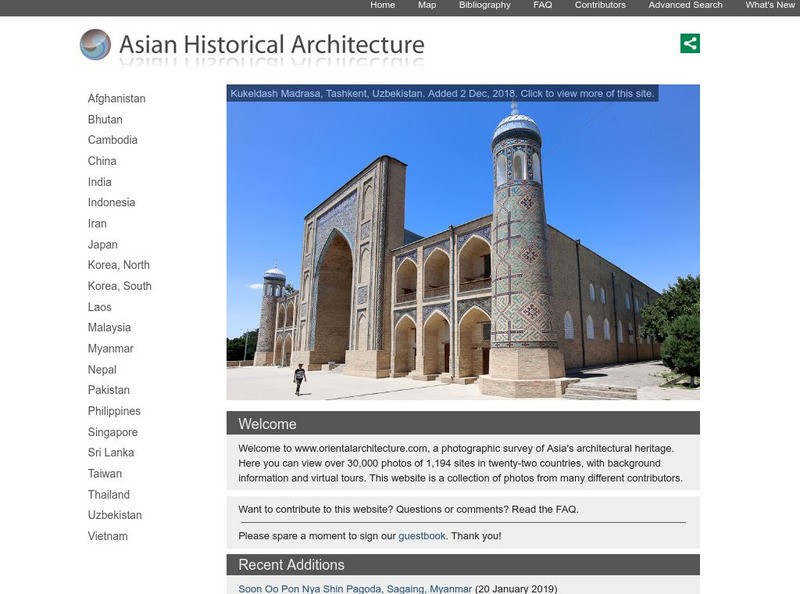This screenshot has width=800, height=594.
Task: Open the Cambodia country page
Action: point(112,140)
